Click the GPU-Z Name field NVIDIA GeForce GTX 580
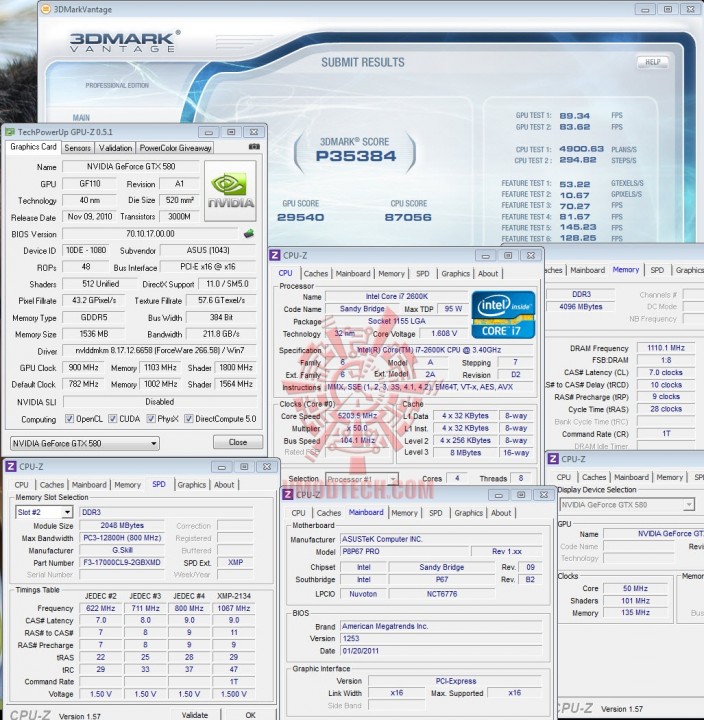The width and height of the screenshot is (704, 720). [131, 167]
